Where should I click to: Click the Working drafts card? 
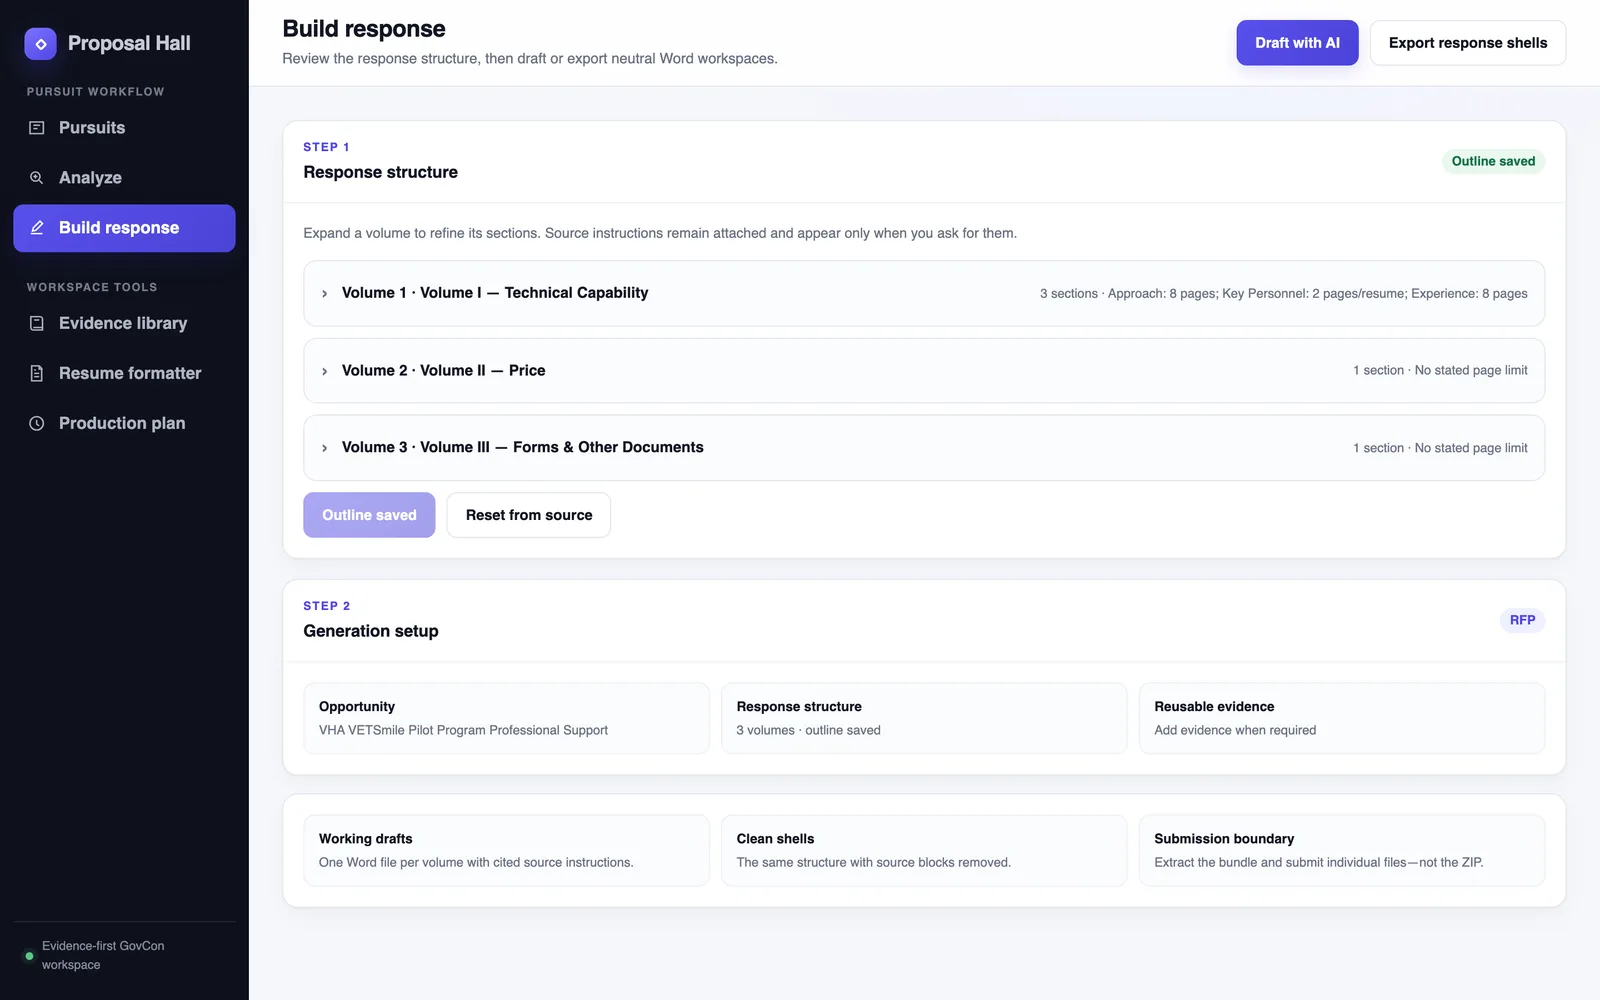tap(506, 850)
